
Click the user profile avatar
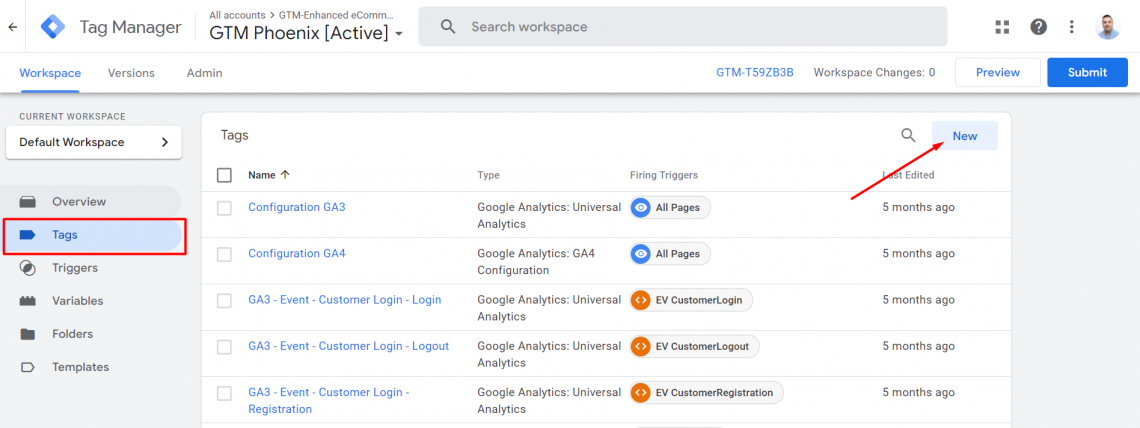click(1107, 27)
